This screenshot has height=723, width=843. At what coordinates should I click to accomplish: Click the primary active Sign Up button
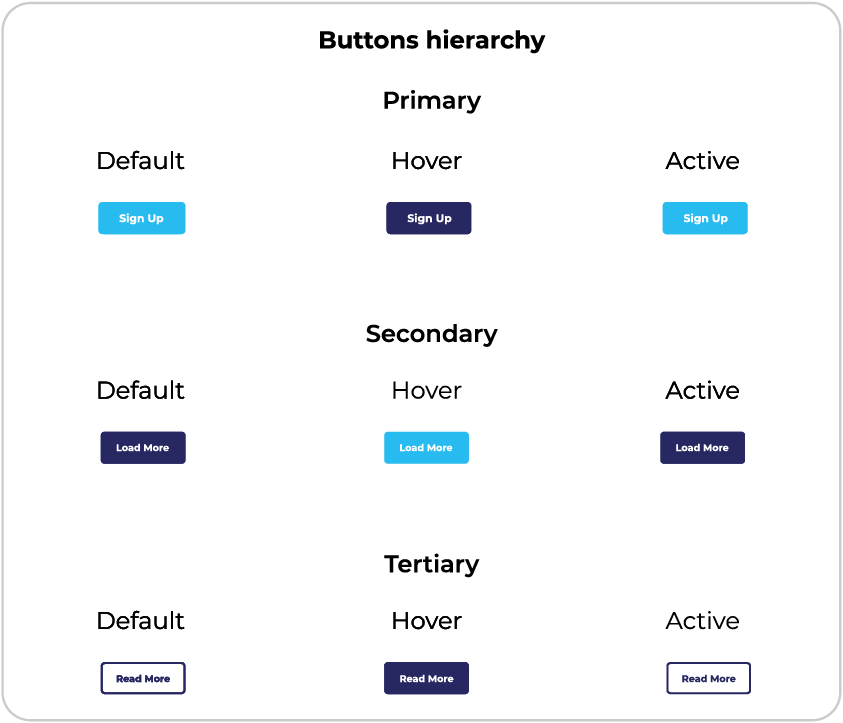point(704,218)
